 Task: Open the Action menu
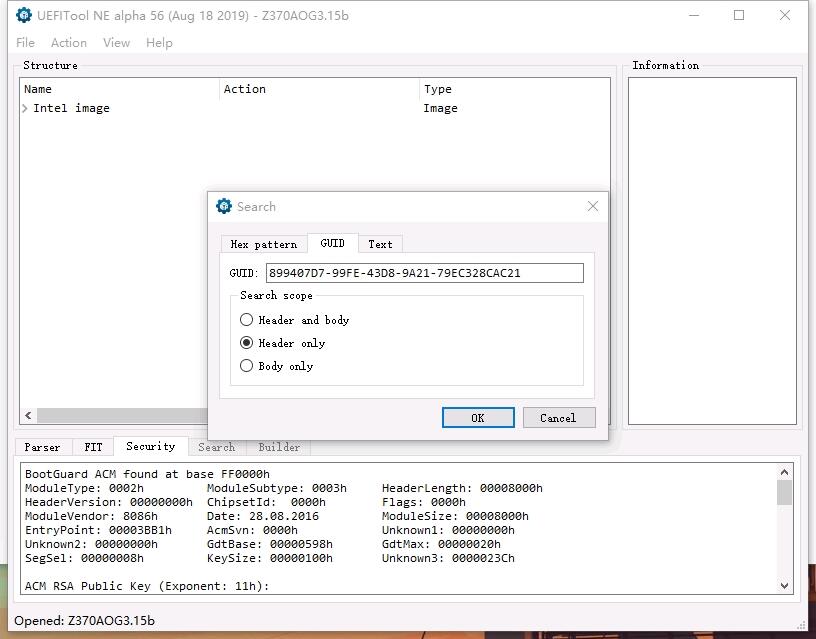[69, 43]
